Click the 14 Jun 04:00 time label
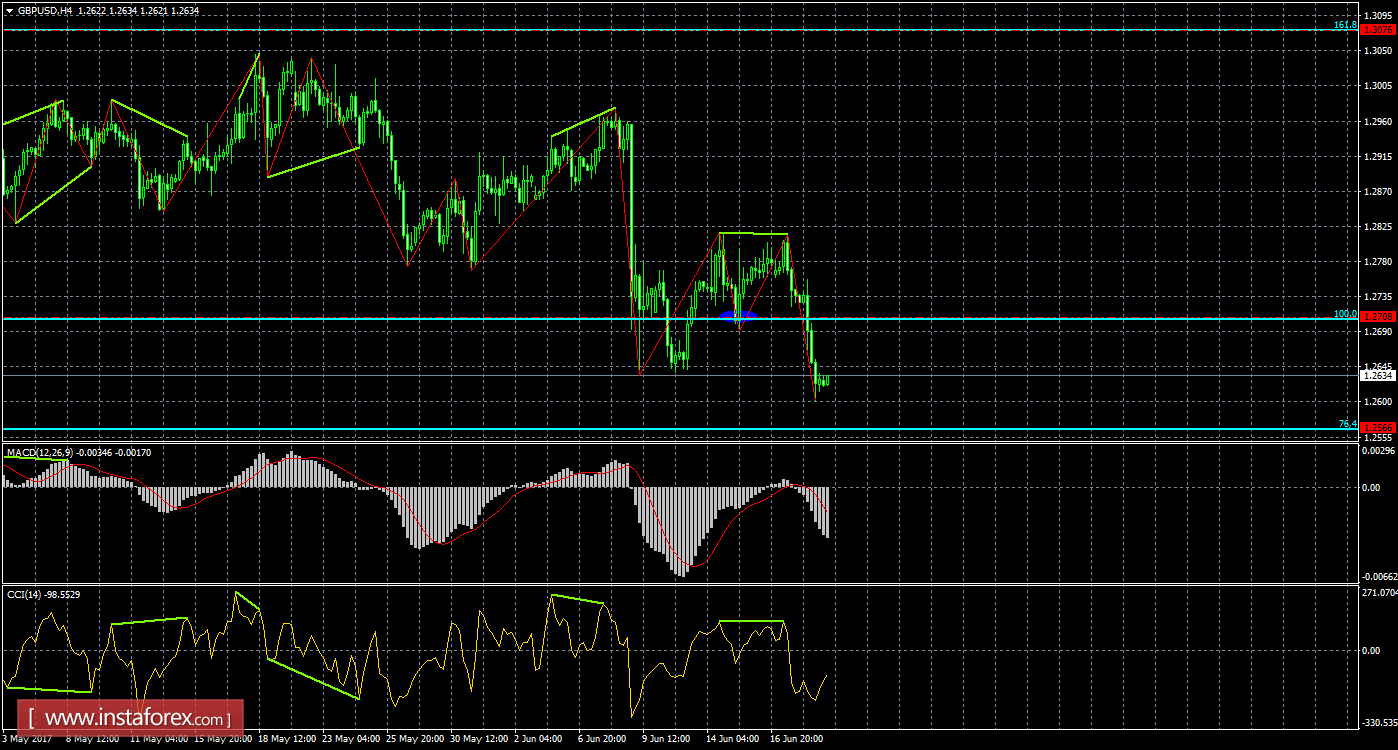Image resolution: width=1398 pixels, height=750 pixels. [733, 740]
